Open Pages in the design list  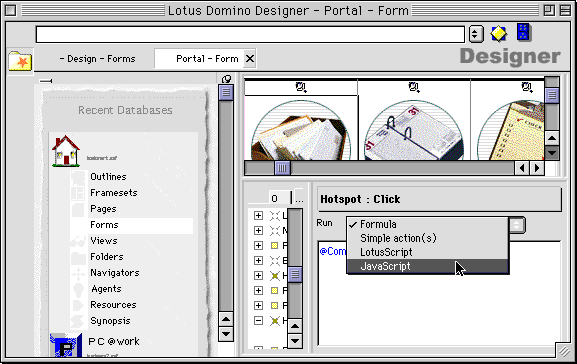click(x=103, y=209)
